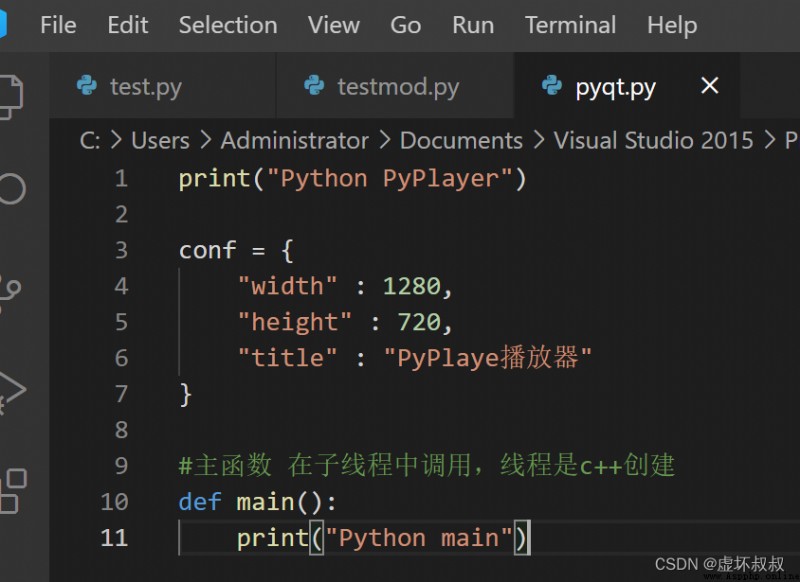Click the "PyPlaye播放器" string on line 6

pyautogui.click(x=487, y=357)
